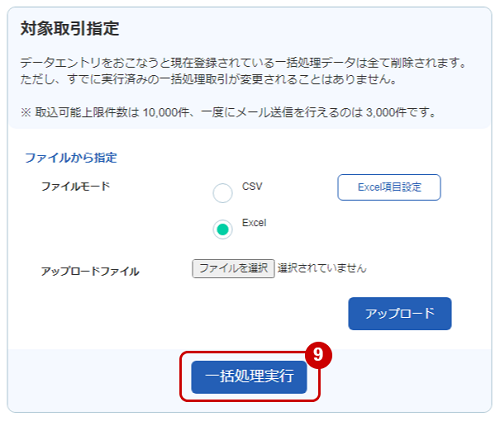Click the CSV option label text
Viewport: 500px width, 421px height.
[252, 186]
